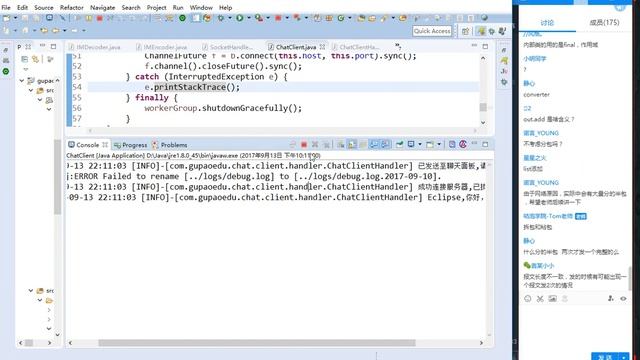Open the Window menu
The width and height of the screenshot is (640, 360).
click(x=201, y=7)
